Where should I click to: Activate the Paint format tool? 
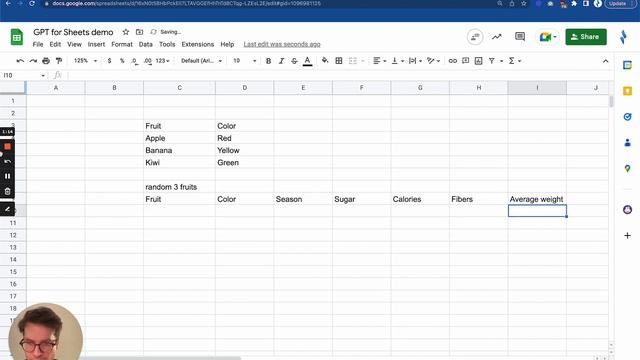pos(59,61)
